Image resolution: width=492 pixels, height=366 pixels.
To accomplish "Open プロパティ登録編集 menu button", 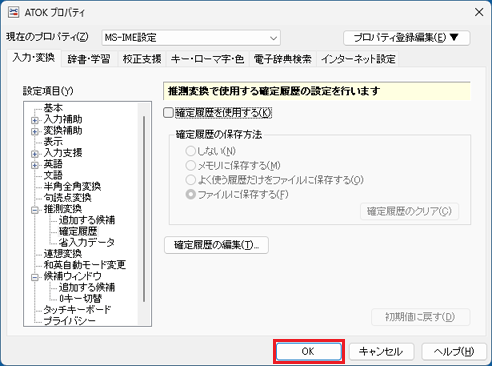I will tap(407, 38).
